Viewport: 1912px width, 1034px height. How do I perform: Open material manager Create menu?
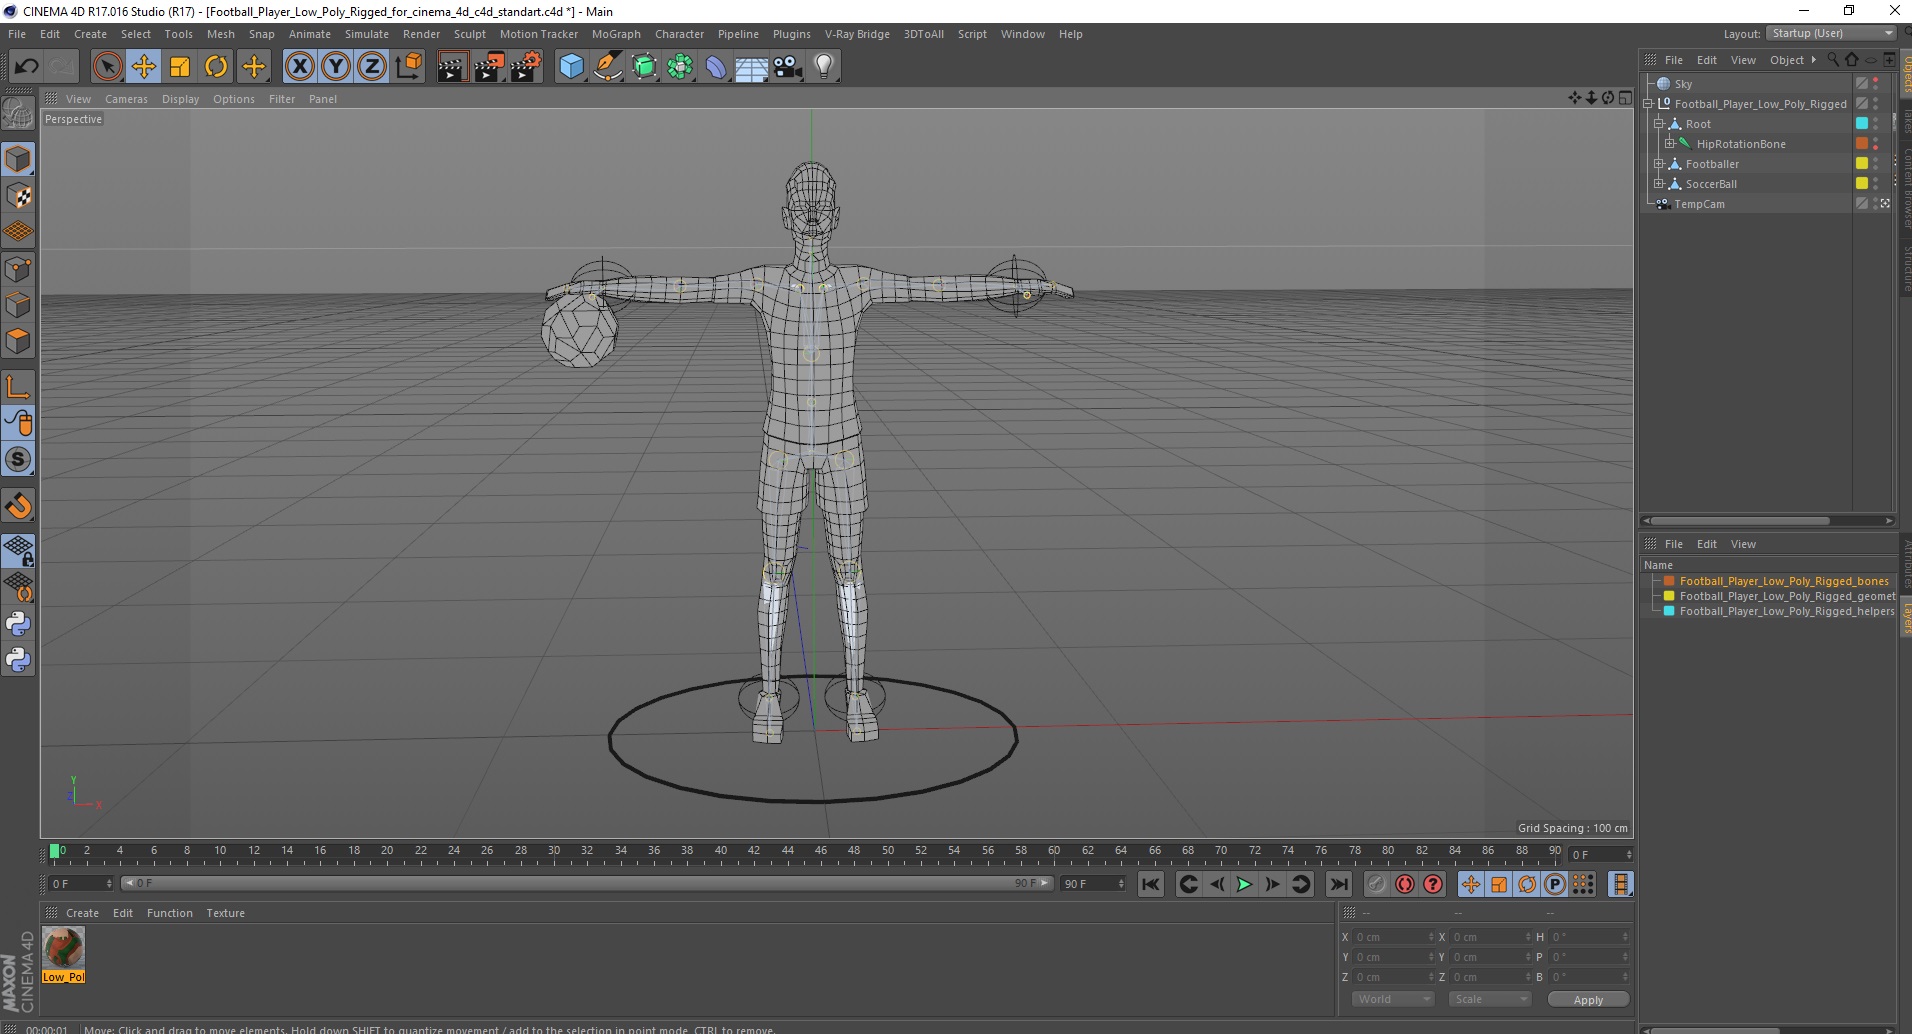pyautogui.click(x=82, y=913)
